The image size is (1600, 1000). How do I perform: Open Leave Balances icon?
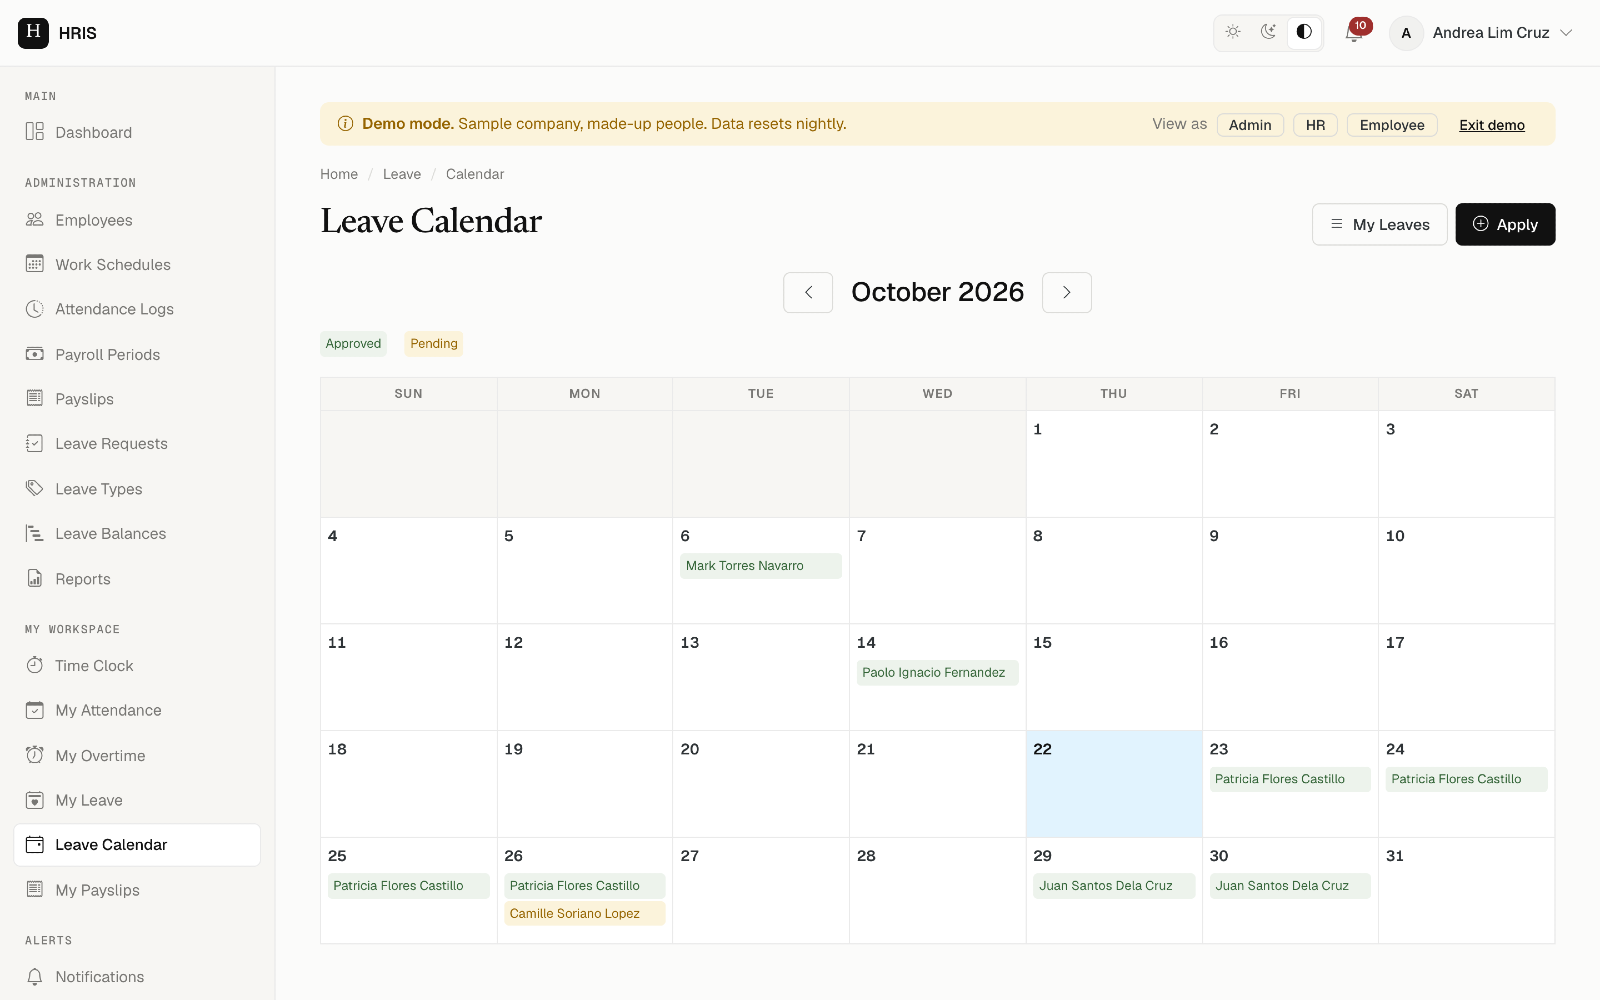(x=35, y=533)
